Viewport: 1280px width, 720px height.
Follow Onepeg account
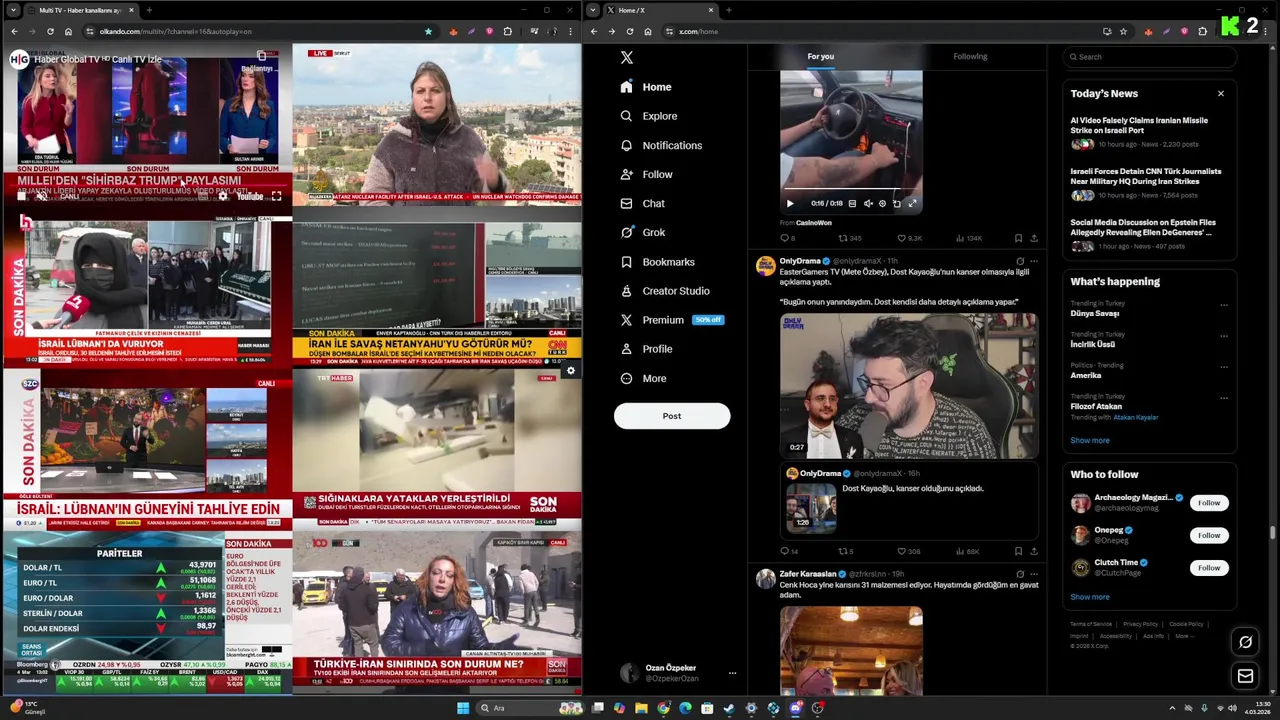pyautogui.click(x=1209, y=535)
